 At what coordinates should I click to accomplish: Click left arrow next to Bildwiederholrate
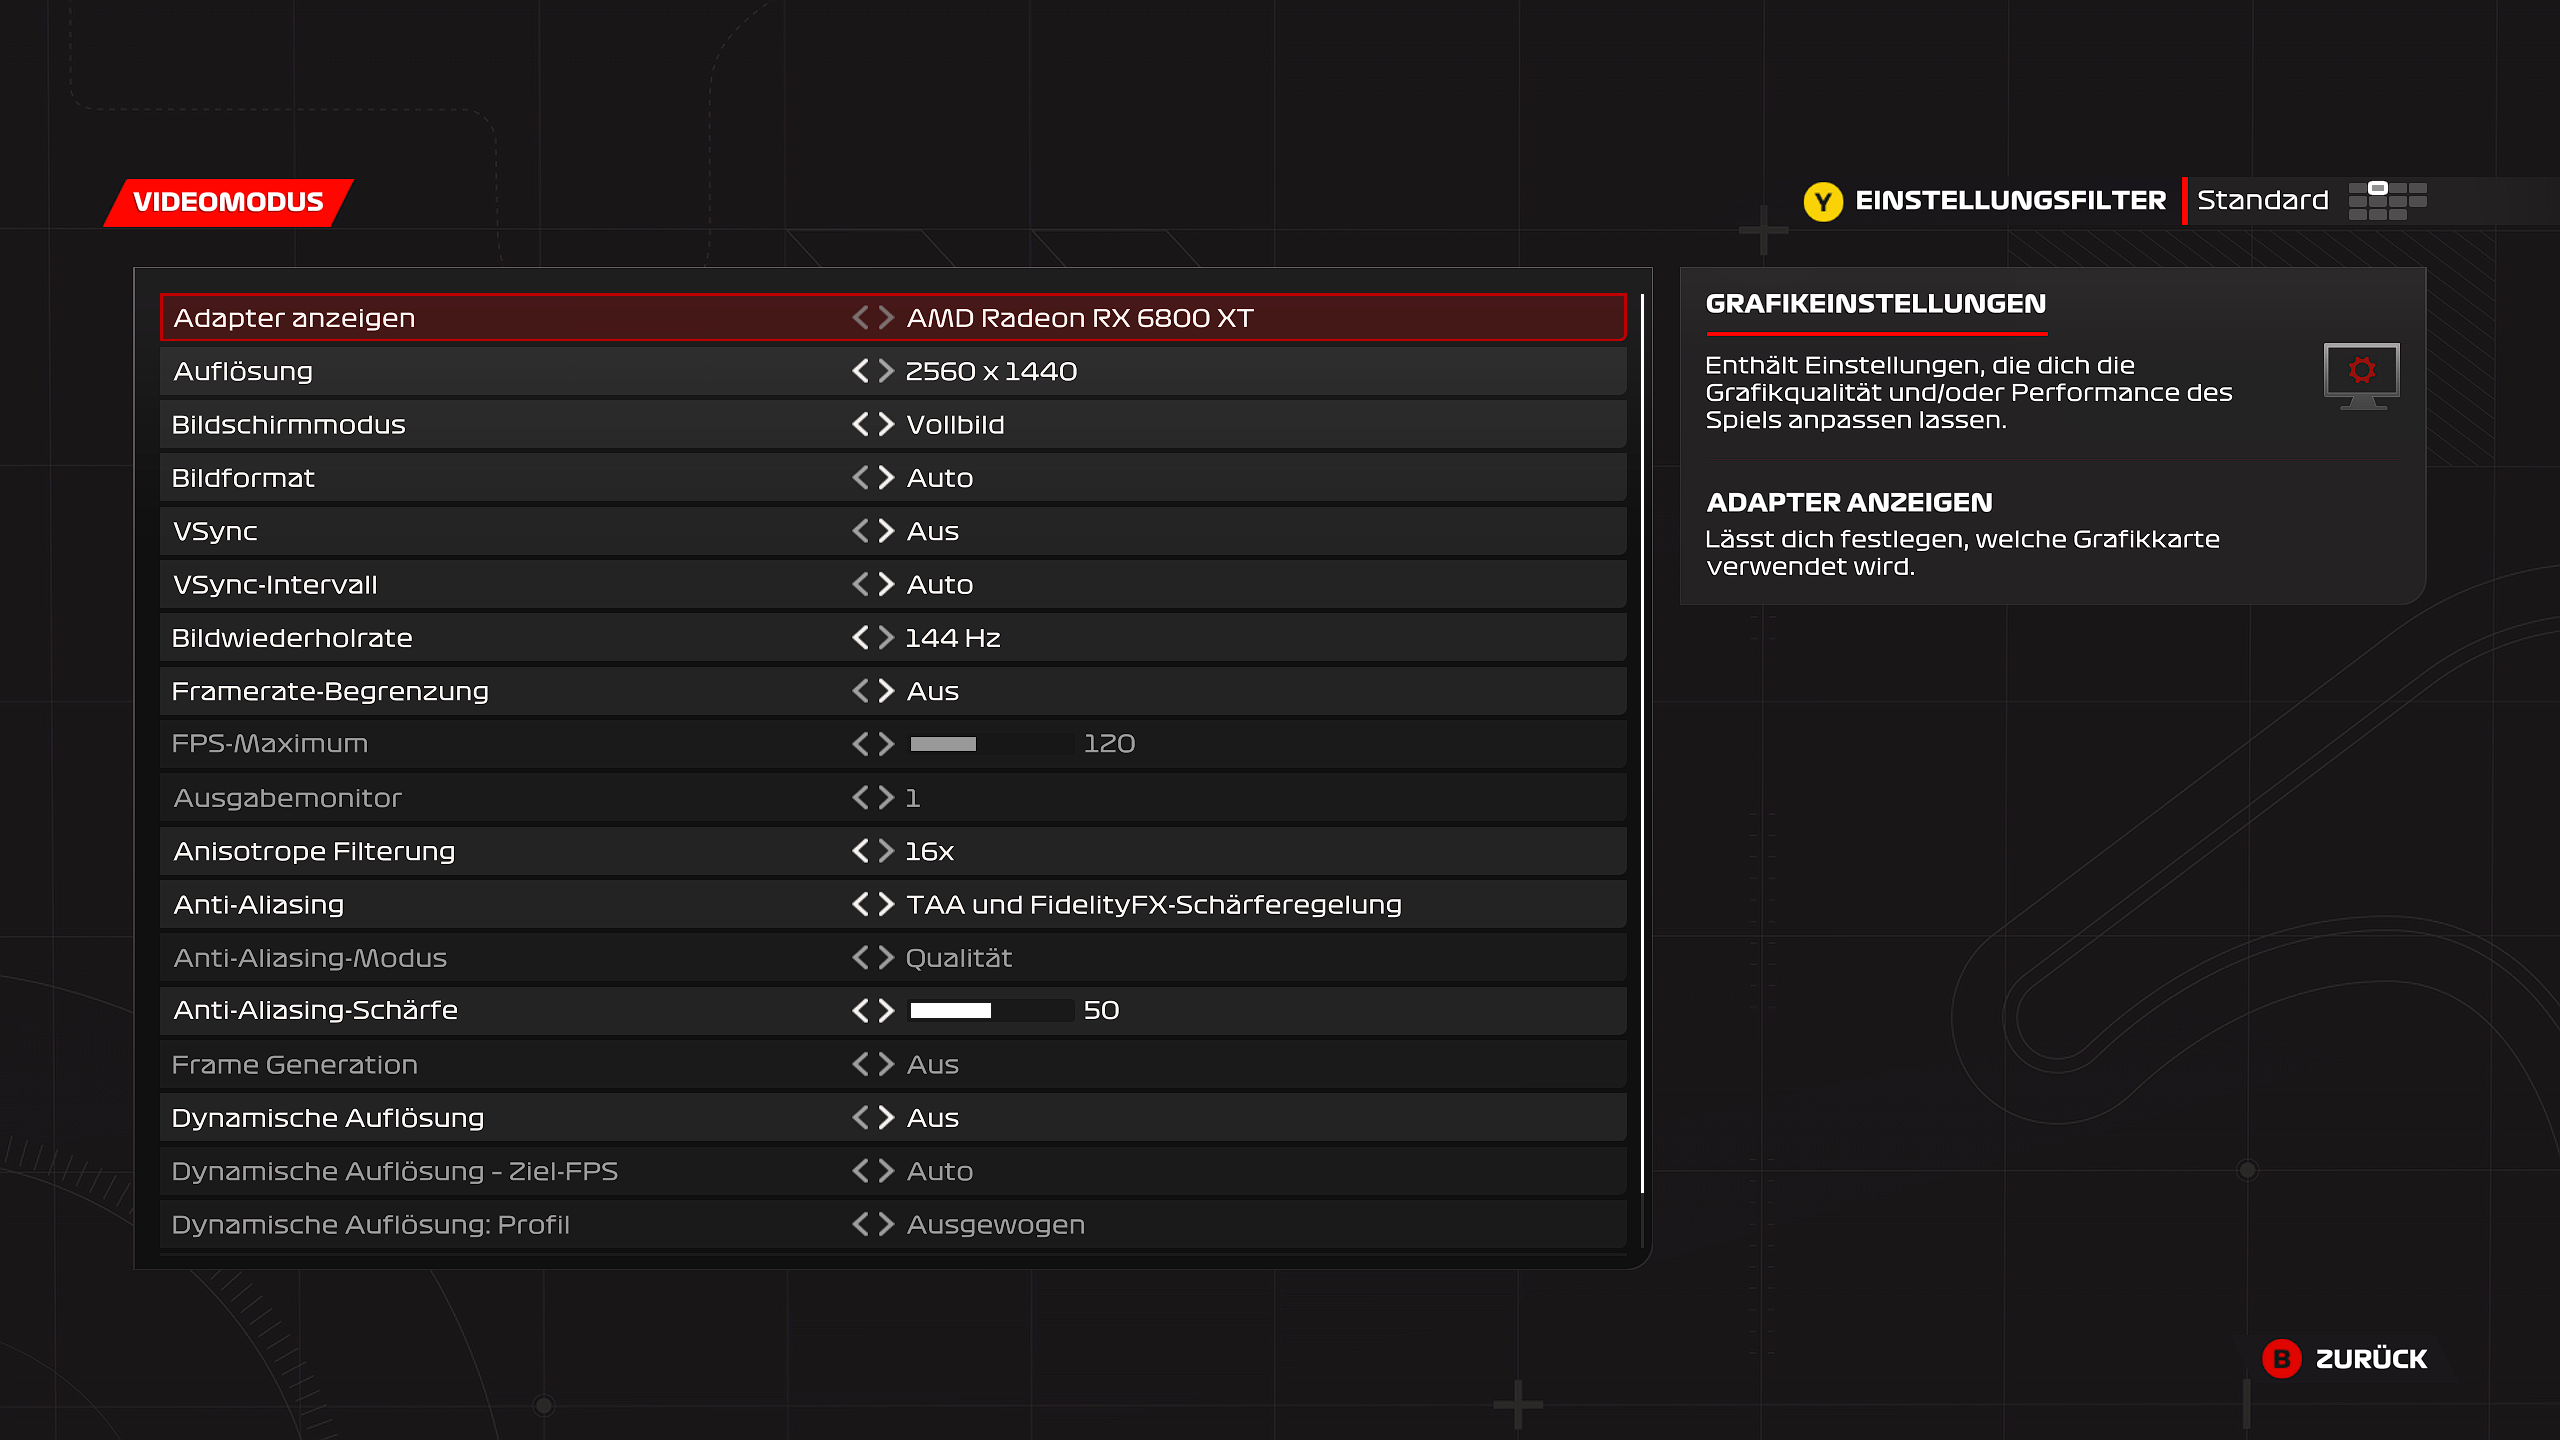860,638
